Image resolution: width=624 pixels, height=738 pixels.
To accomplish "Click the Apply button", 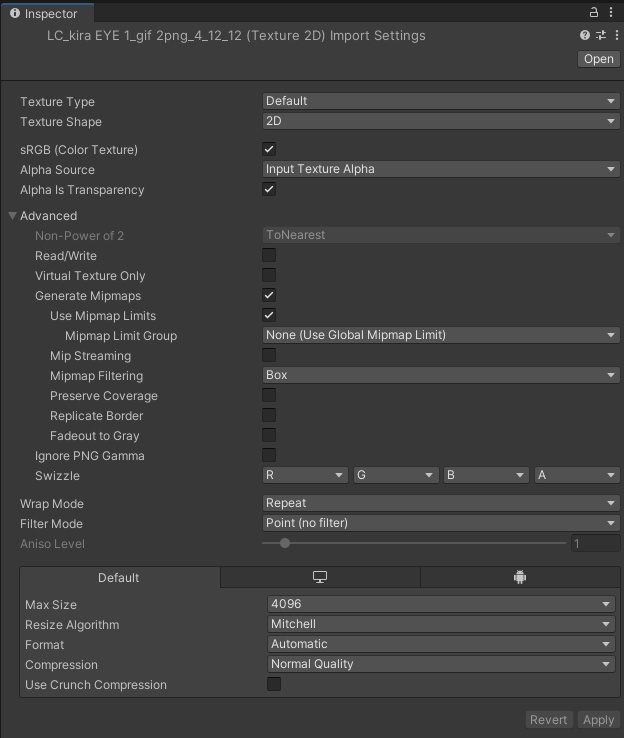I will pos(598,720).
